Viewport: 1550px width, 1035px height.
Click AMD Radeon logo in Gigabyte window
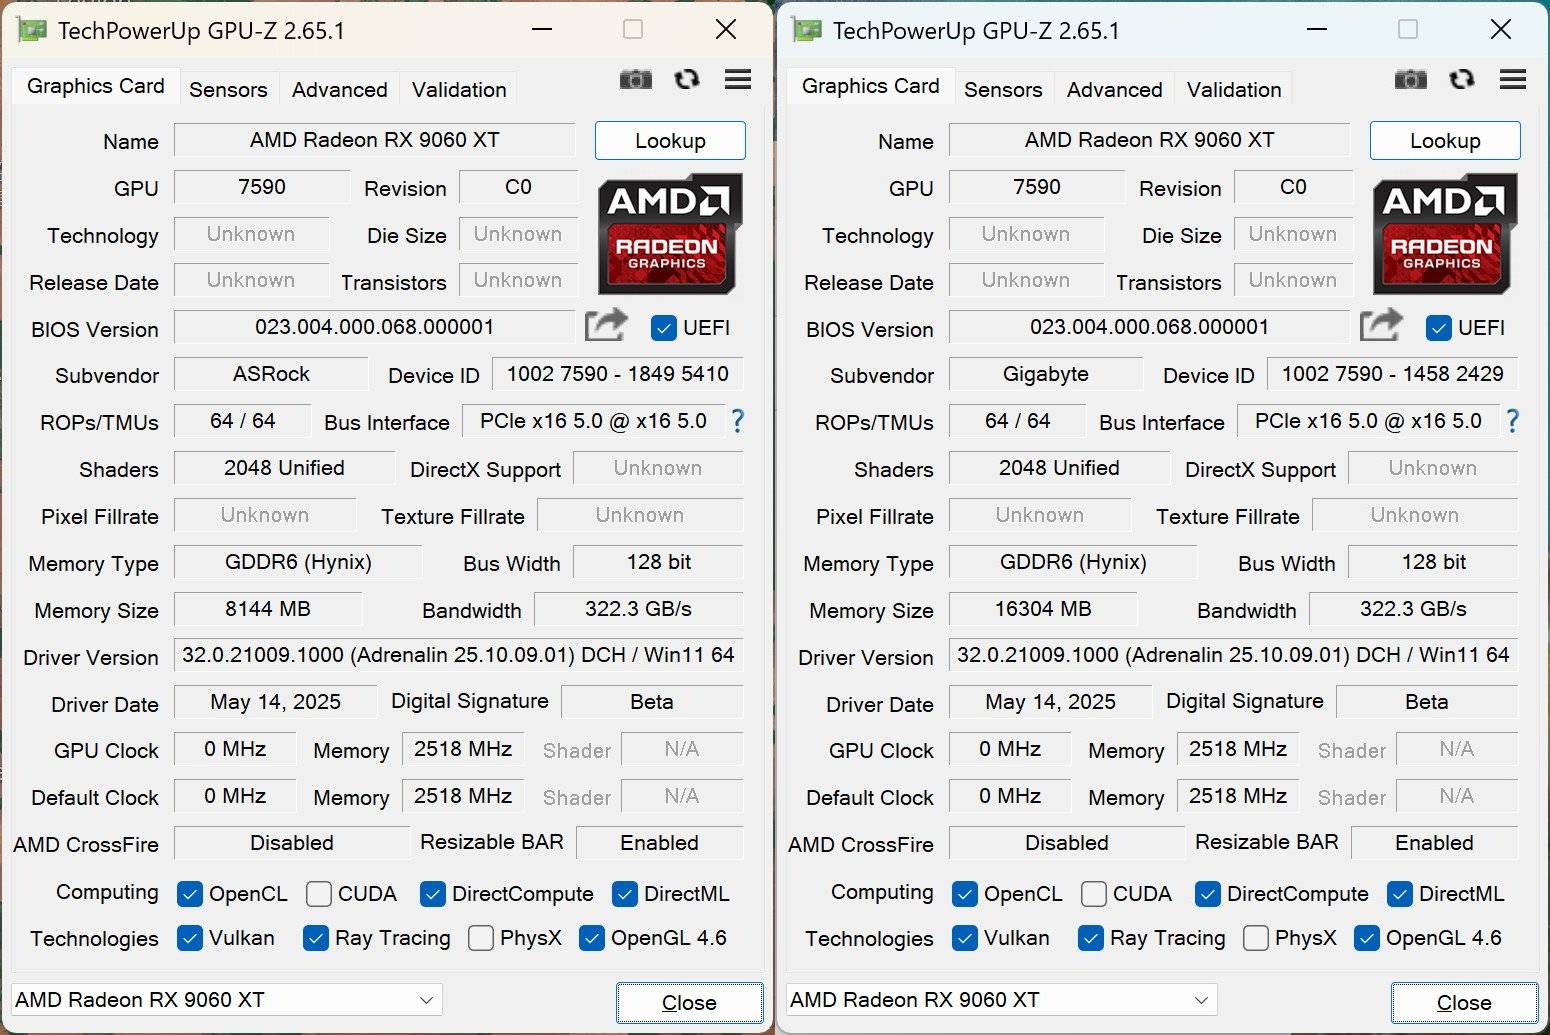(1445, 233)
